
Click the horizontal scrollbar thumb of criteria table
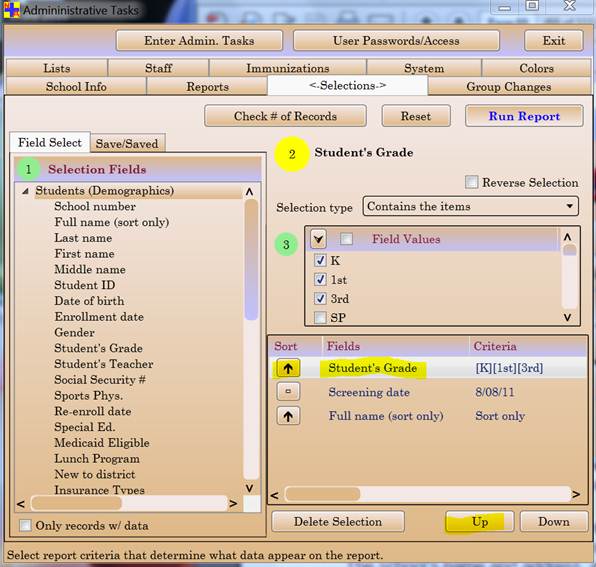tap(322, 494)
